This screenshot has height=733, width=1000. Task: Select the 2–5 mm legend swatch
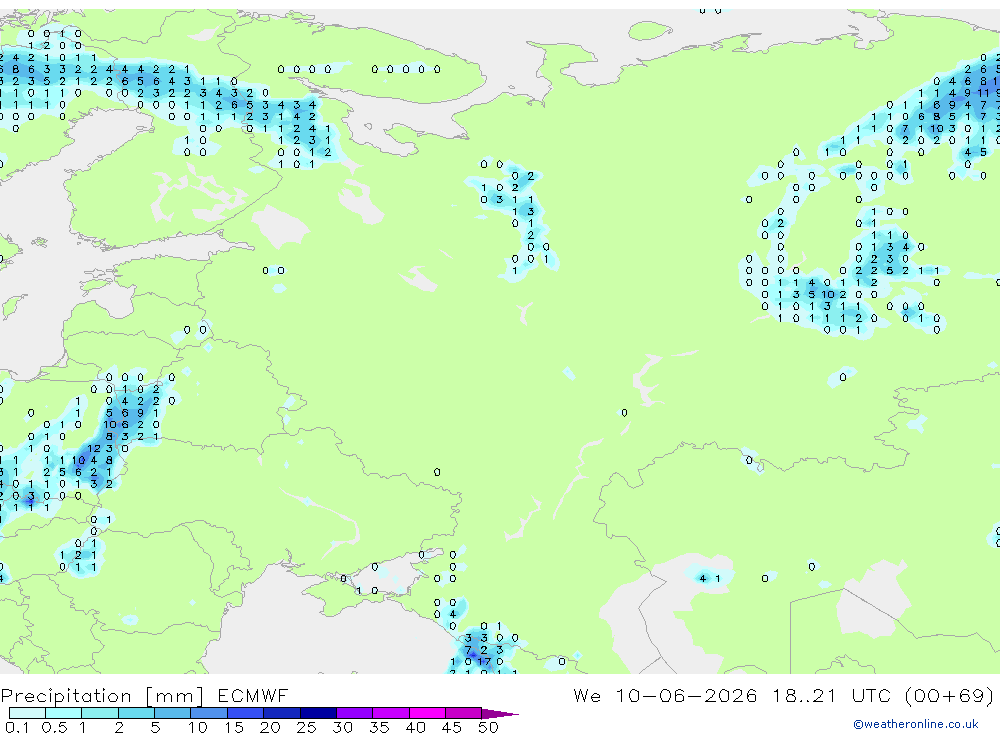pos(136,713)
